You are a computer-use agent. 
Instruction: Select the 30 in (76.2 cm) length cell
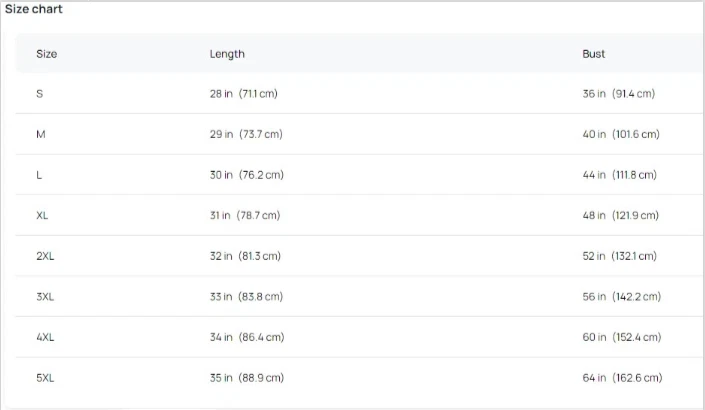coord(246,175)
